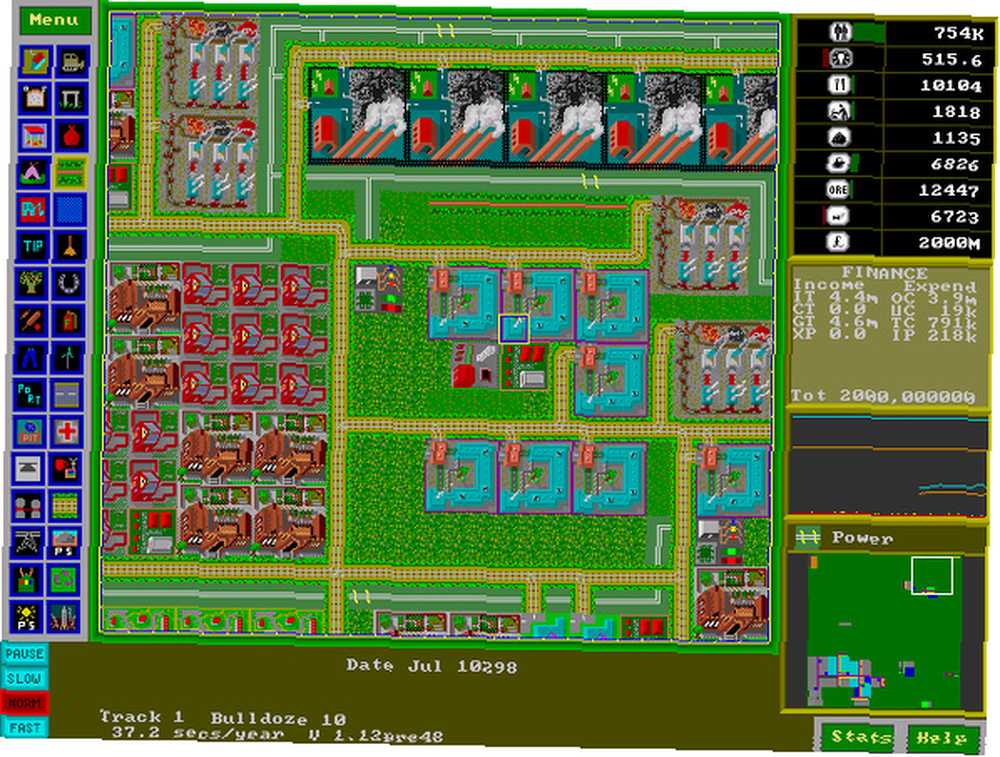Click the goods stat icon showing 6826
Viewport: 1000px width, 757px height.
coord(838,164)
